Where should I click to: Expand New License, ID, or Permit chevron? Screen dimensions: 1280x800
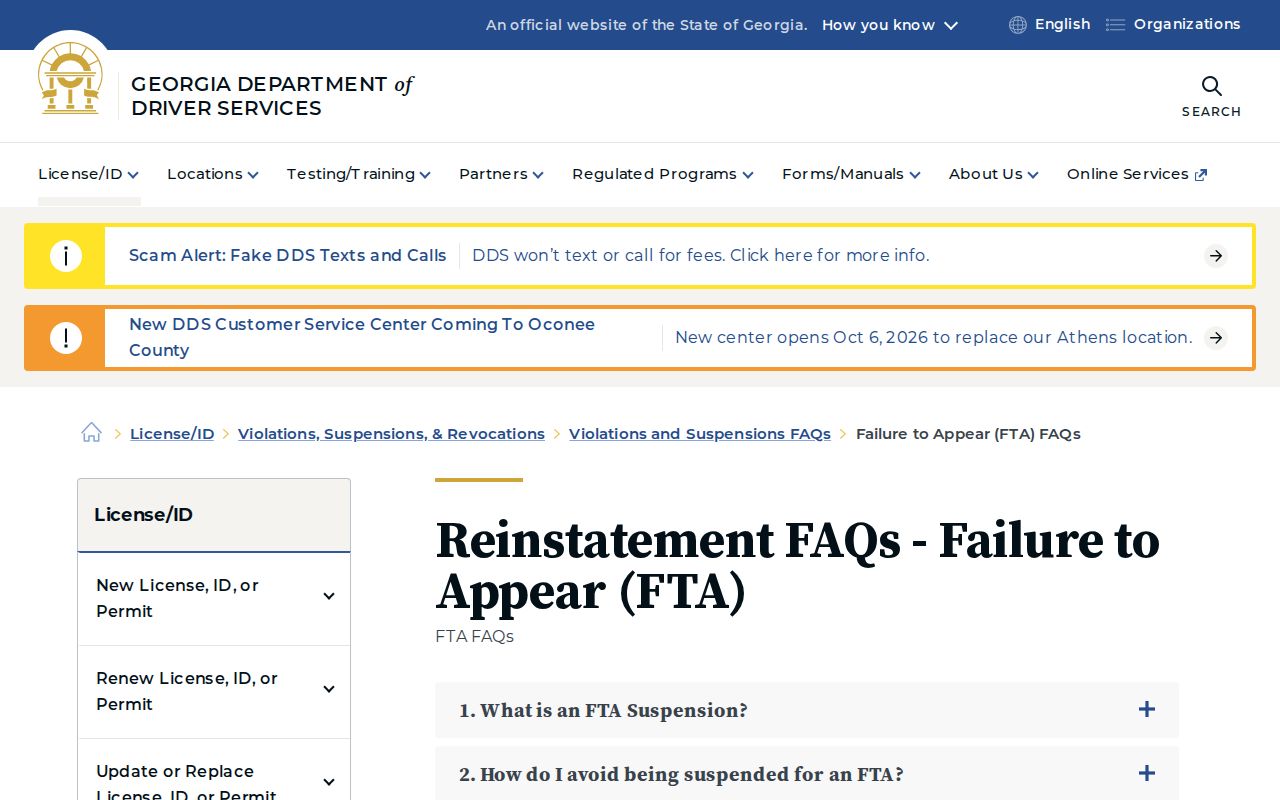(329, 597)
